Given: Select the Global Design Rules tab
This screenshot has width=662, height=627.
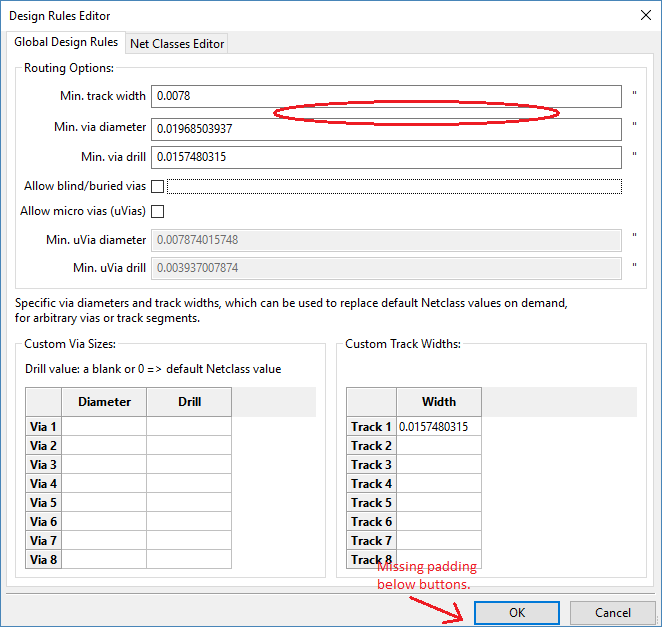Looking at the screenshot, I should click(66, 43).
